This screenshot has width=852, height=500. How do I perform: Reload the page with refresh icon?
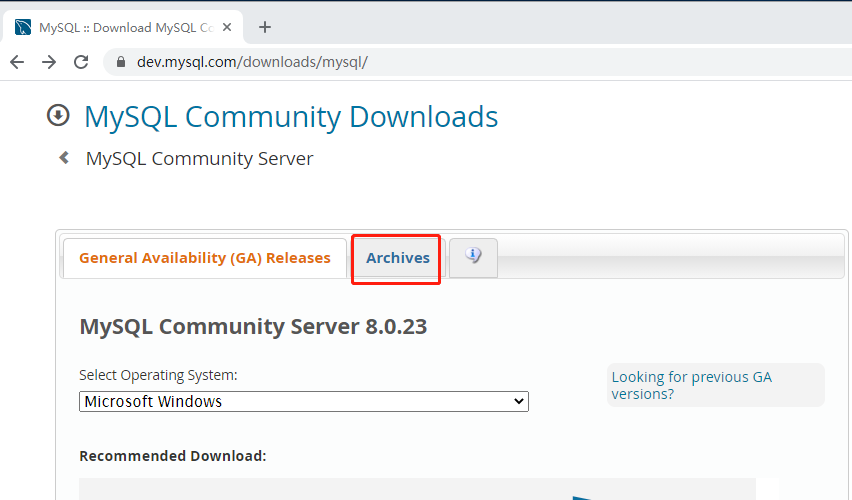[81, 62]
